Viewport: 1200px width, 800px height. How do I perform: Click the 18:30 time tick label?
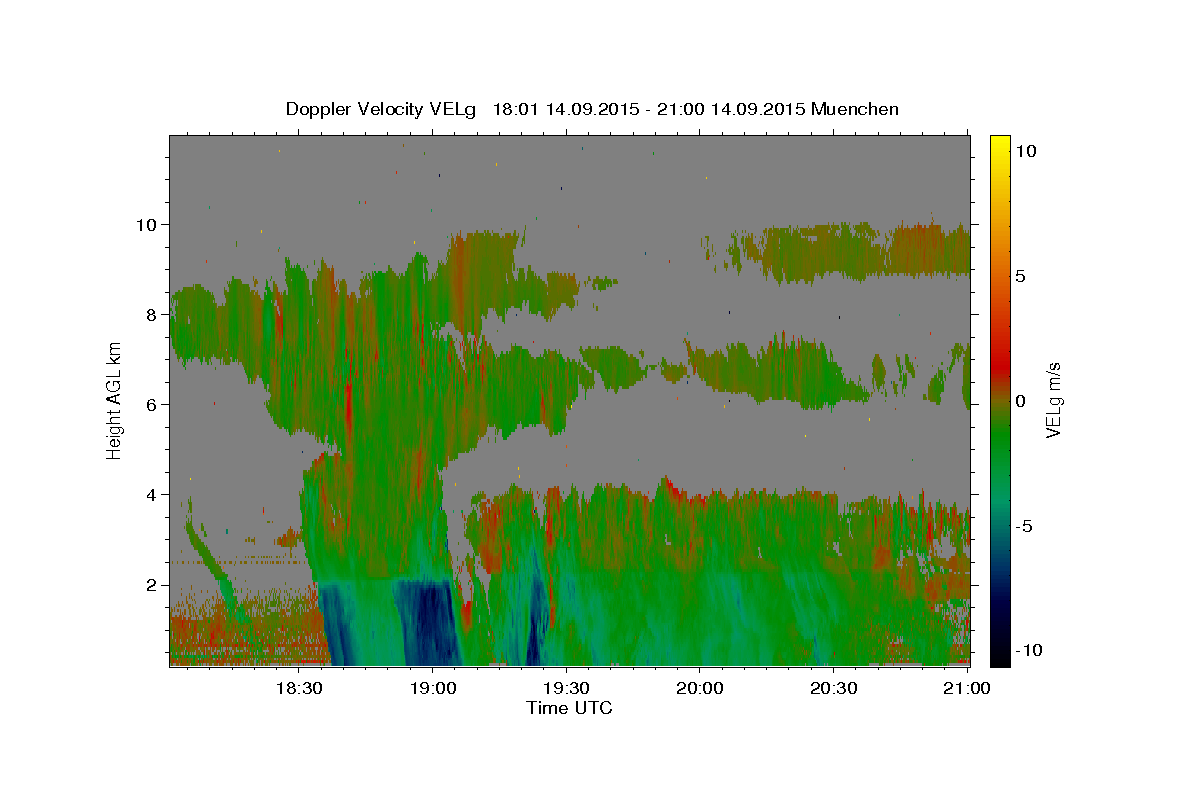tap(298, 689)
